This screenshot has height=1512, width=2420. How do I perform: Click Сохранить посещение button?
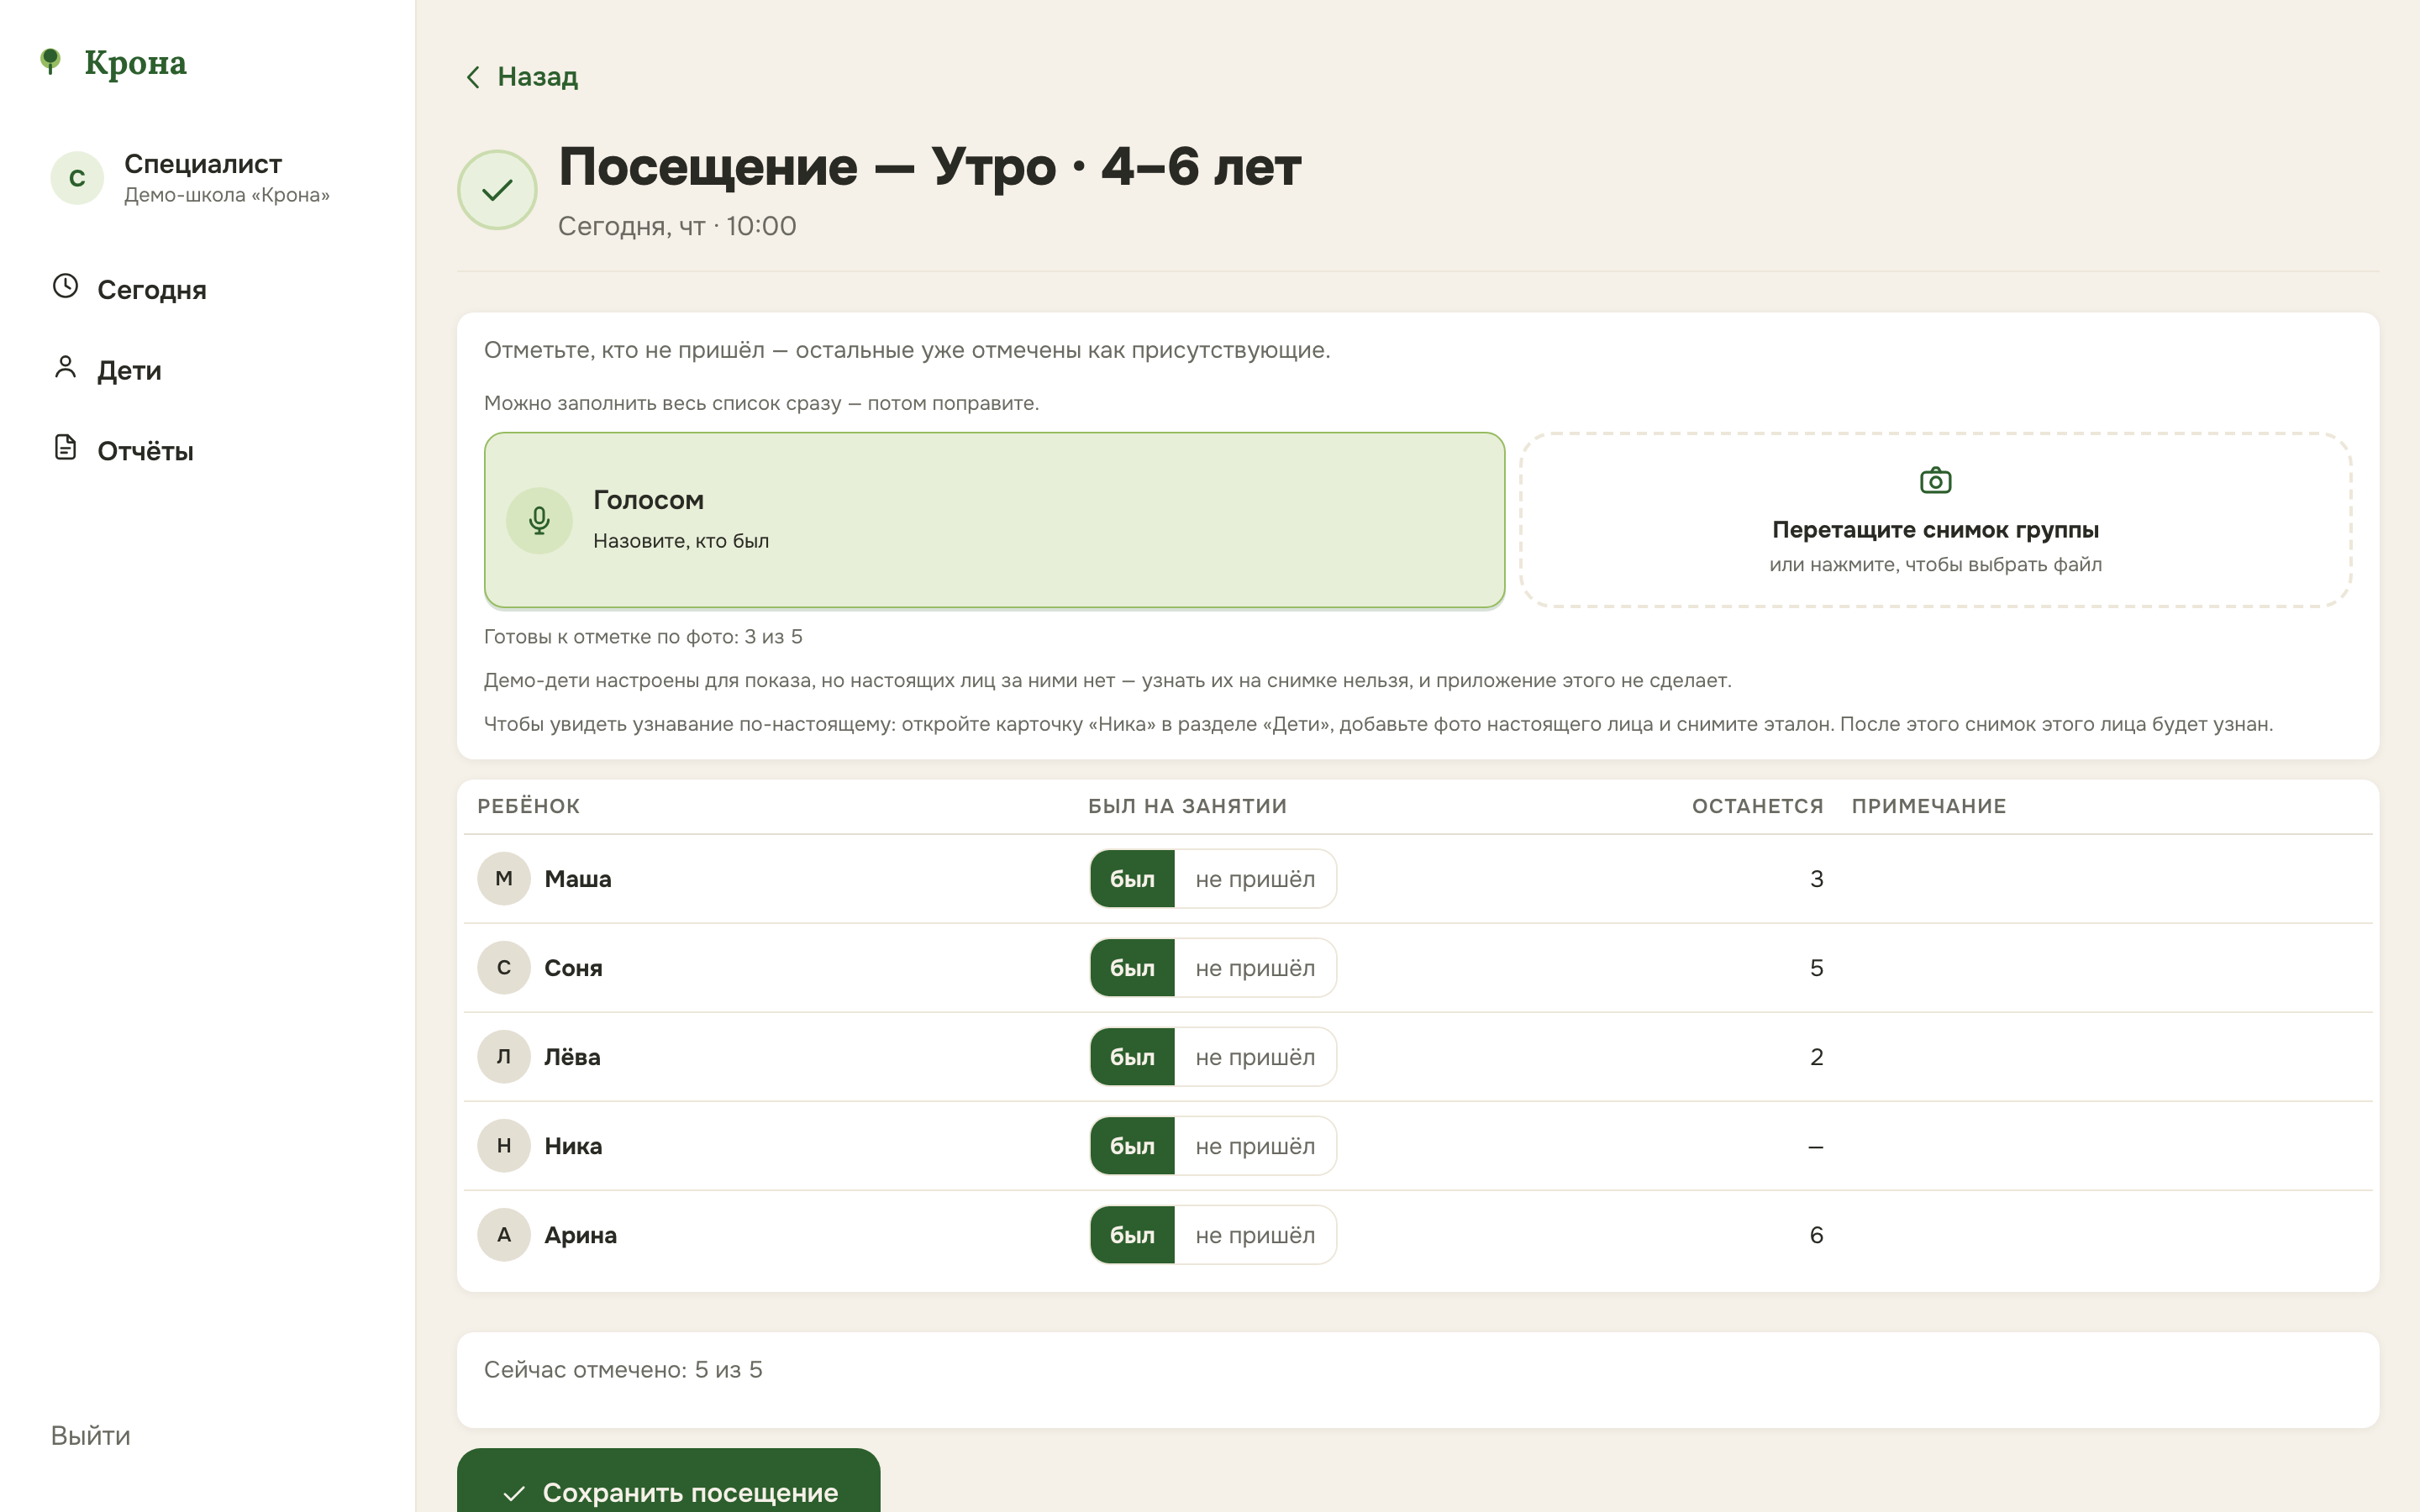tap(669, 1482)
